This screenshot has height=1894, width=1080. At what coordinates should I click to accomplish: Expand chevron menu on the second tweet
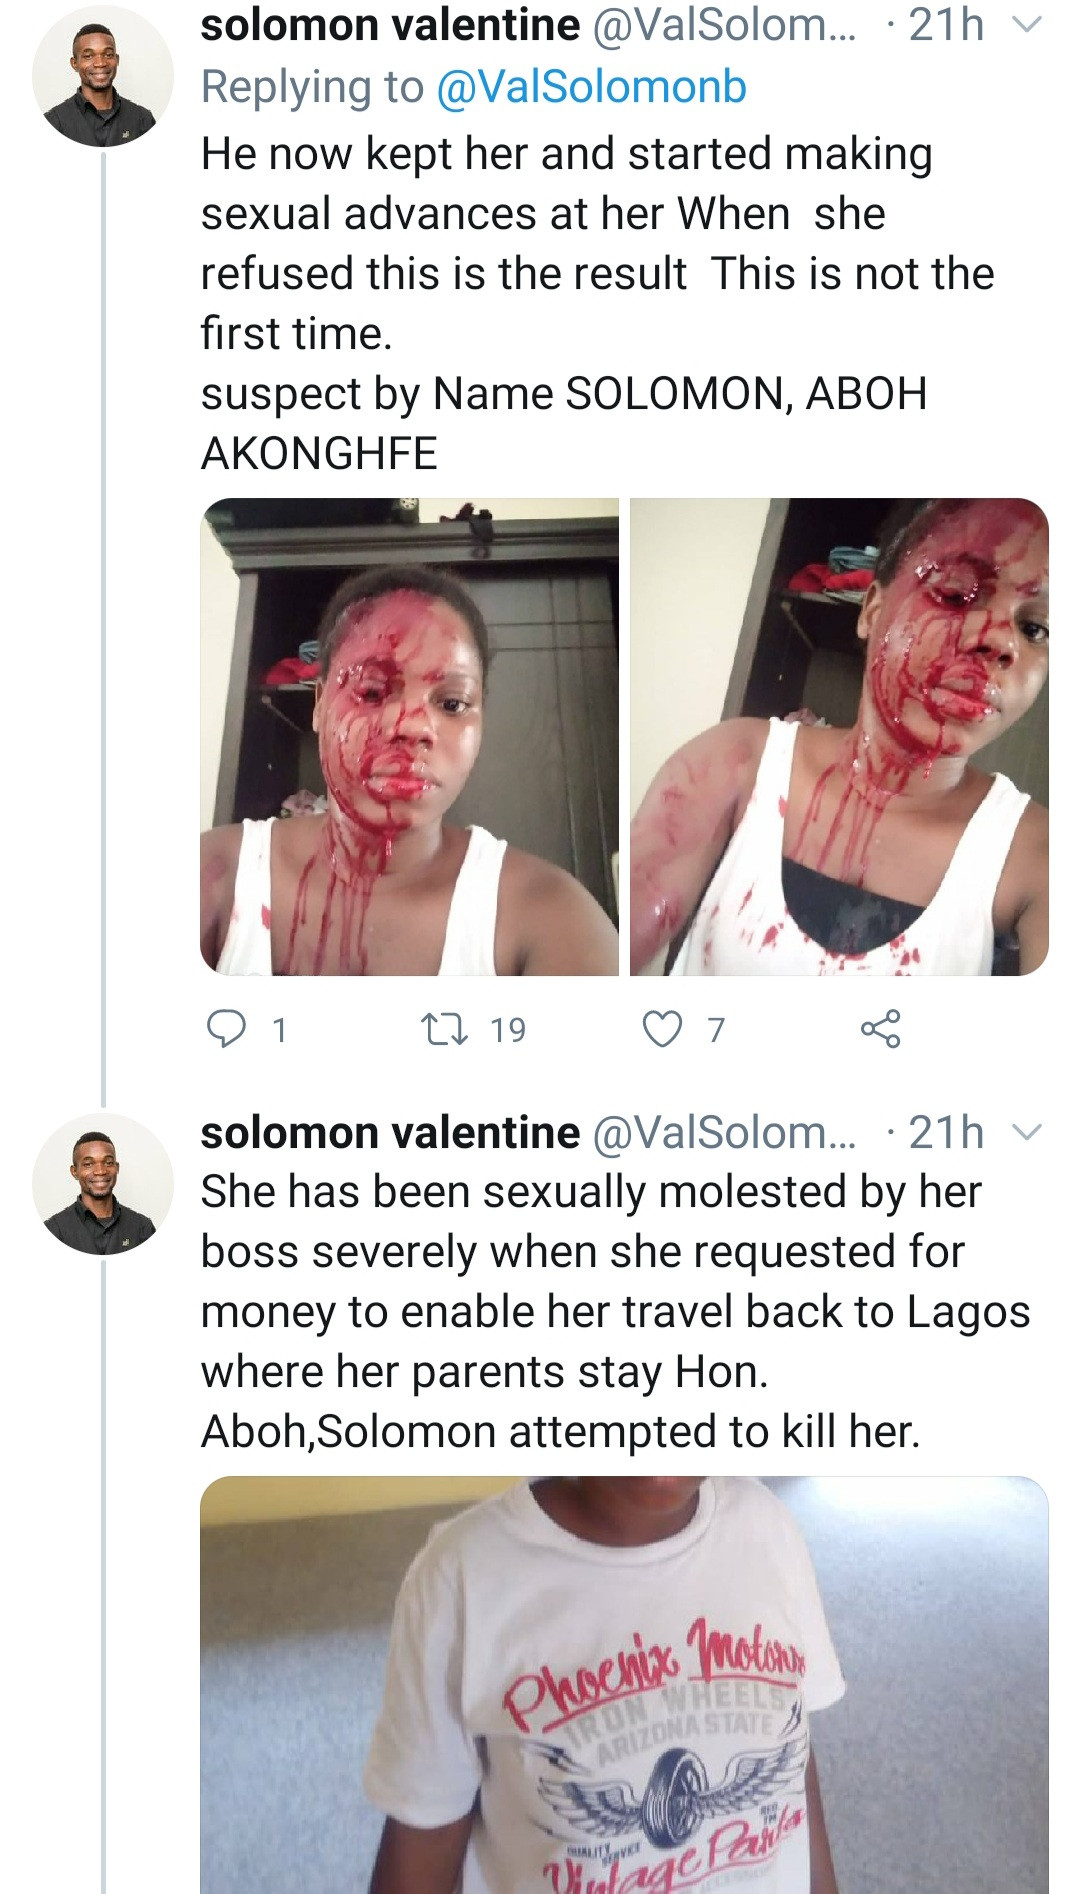coord(1027,1133)
